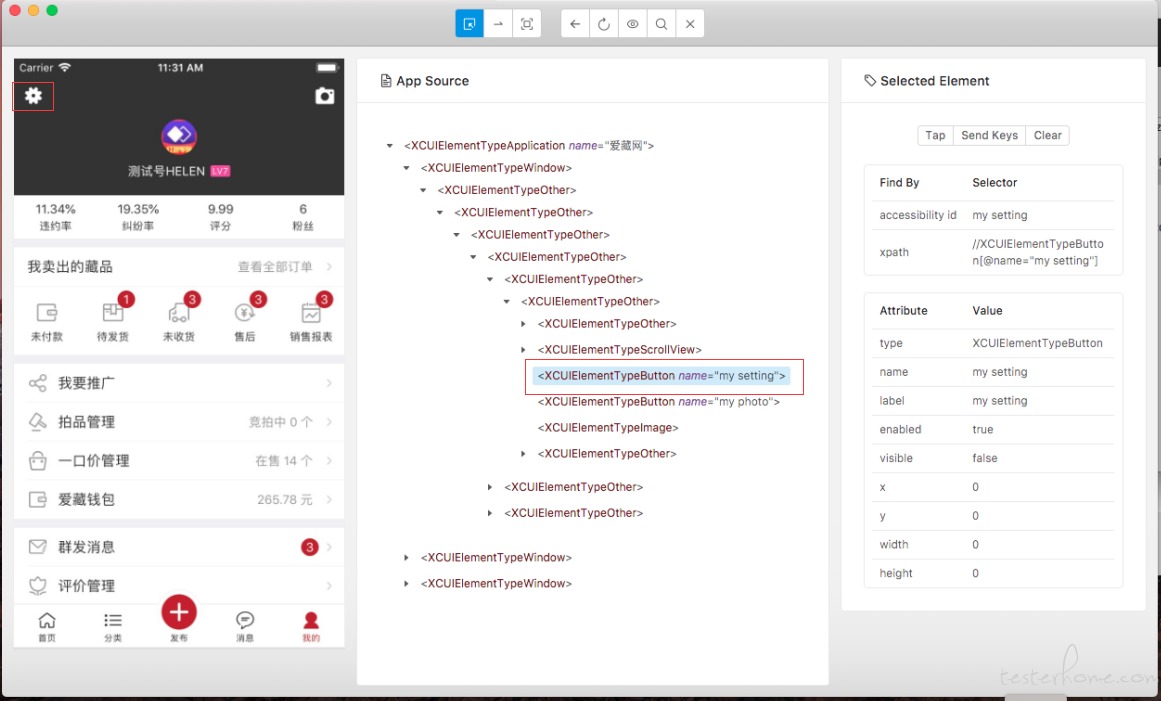
Task: Tap the 未付款 wallet icon
Action: [47, 312]
